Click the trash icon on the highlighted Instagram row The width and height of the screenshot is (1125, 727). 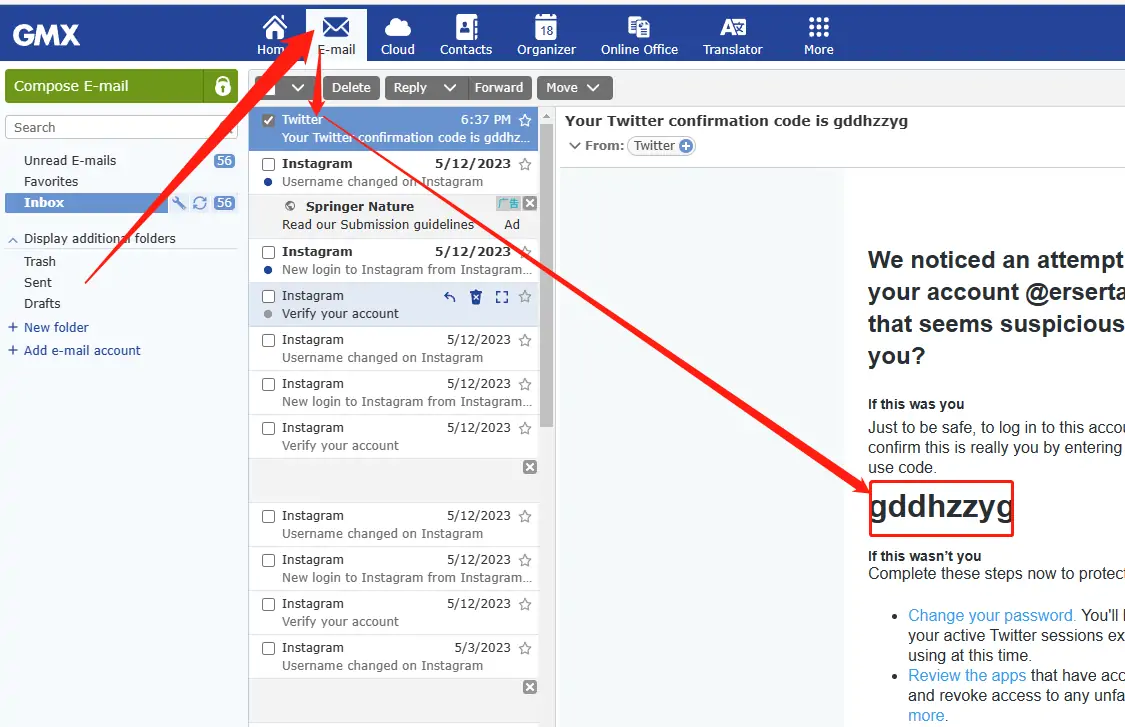click(x=476, y=296)
